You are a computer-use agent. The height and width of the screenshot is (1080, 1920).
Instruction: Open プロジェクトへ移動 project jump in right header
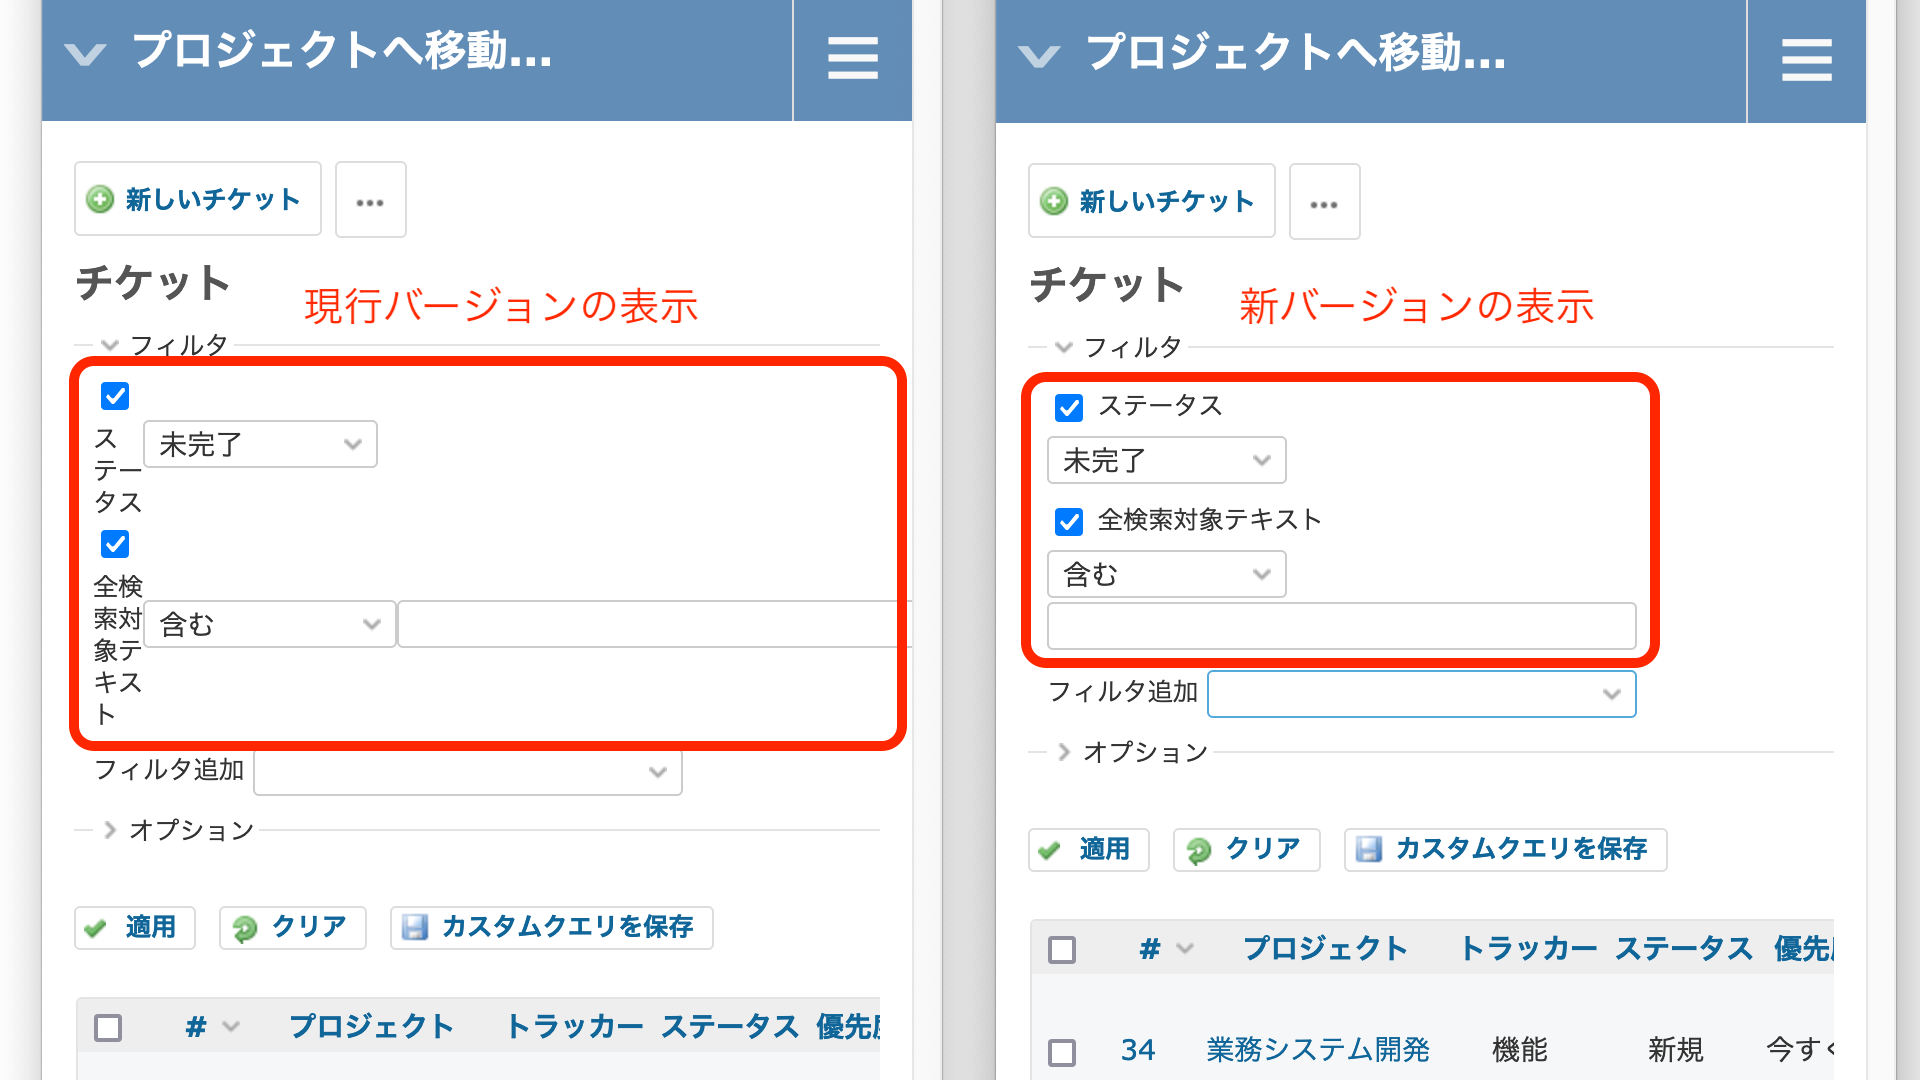[x=1294, y=54]
